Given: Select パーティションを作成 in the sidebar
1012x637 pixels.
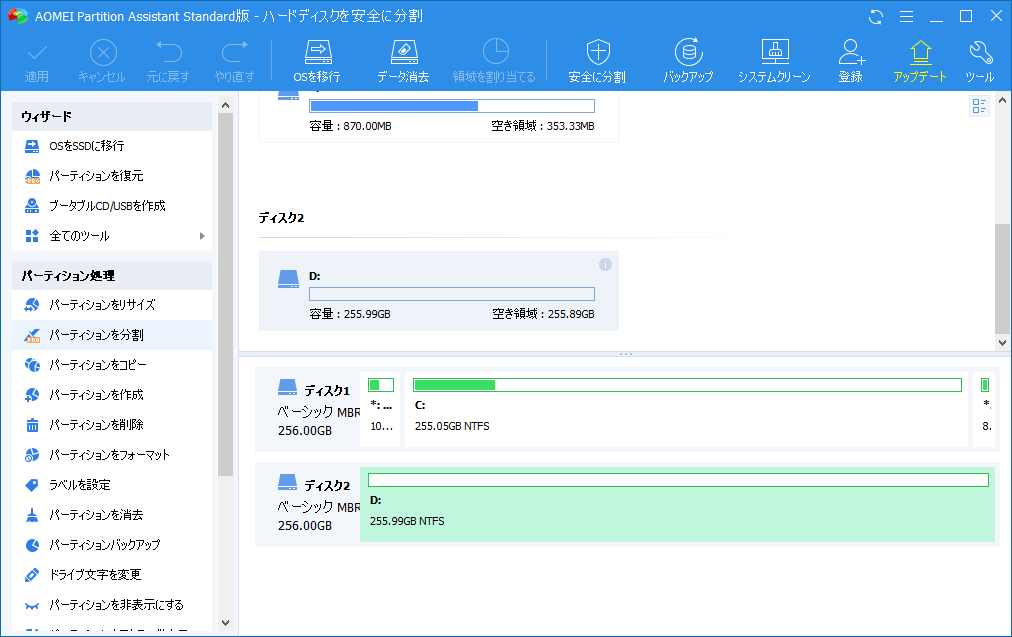Looking at the screenshot, I should point(112,394).
